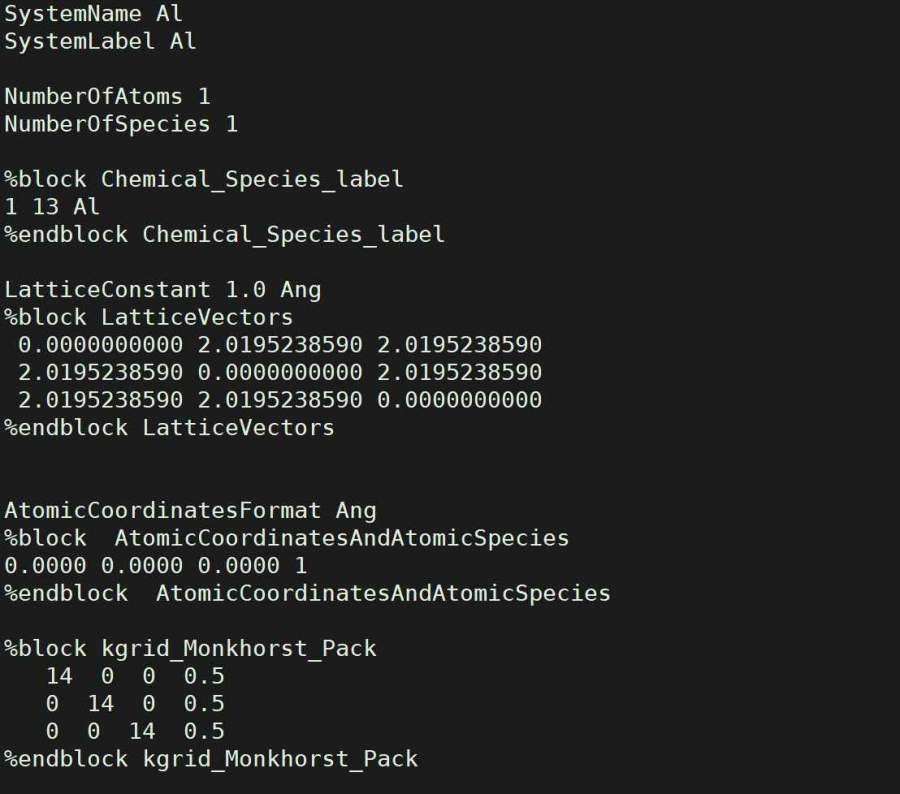This screenshot has width=900, height=794.
Task: Click the %block AtomicCoordinatesAndAtomicSpecies line
Action: pos(286,538)
